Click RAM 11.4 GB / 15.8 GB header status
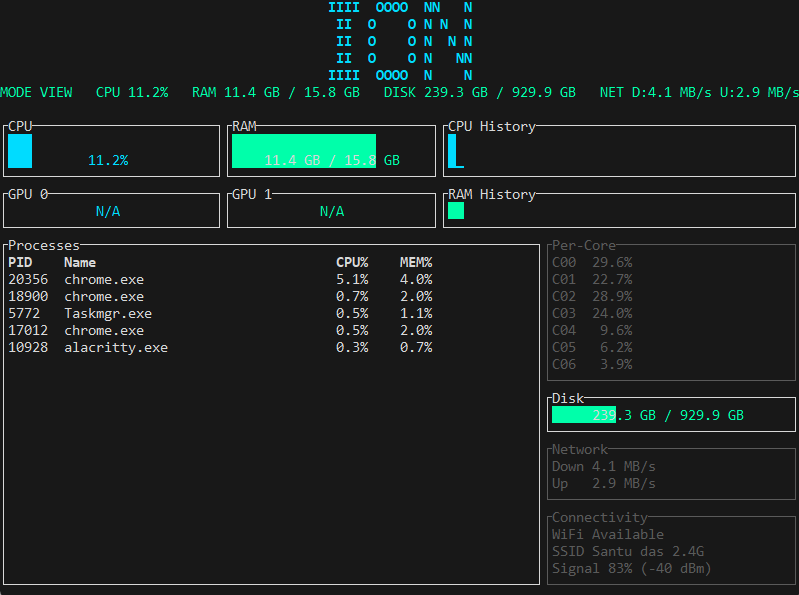 pyautogui.click(x=276, y=92)
